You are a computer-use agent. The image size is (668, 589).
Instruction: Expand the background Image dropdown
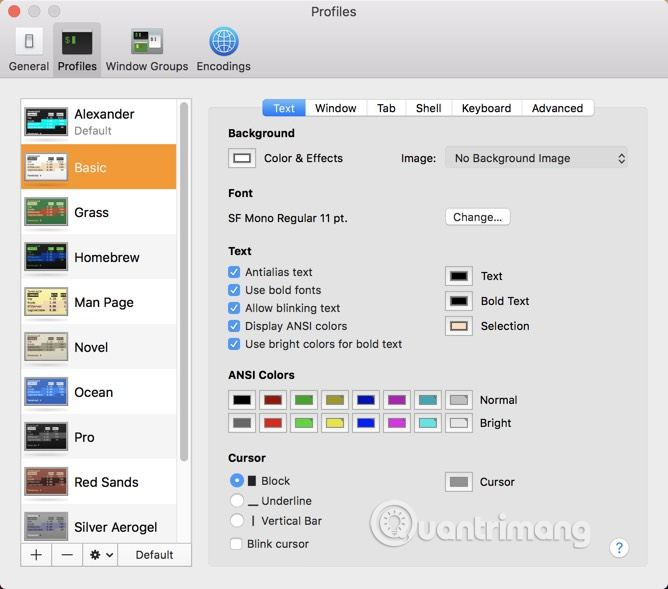point(536,158)
